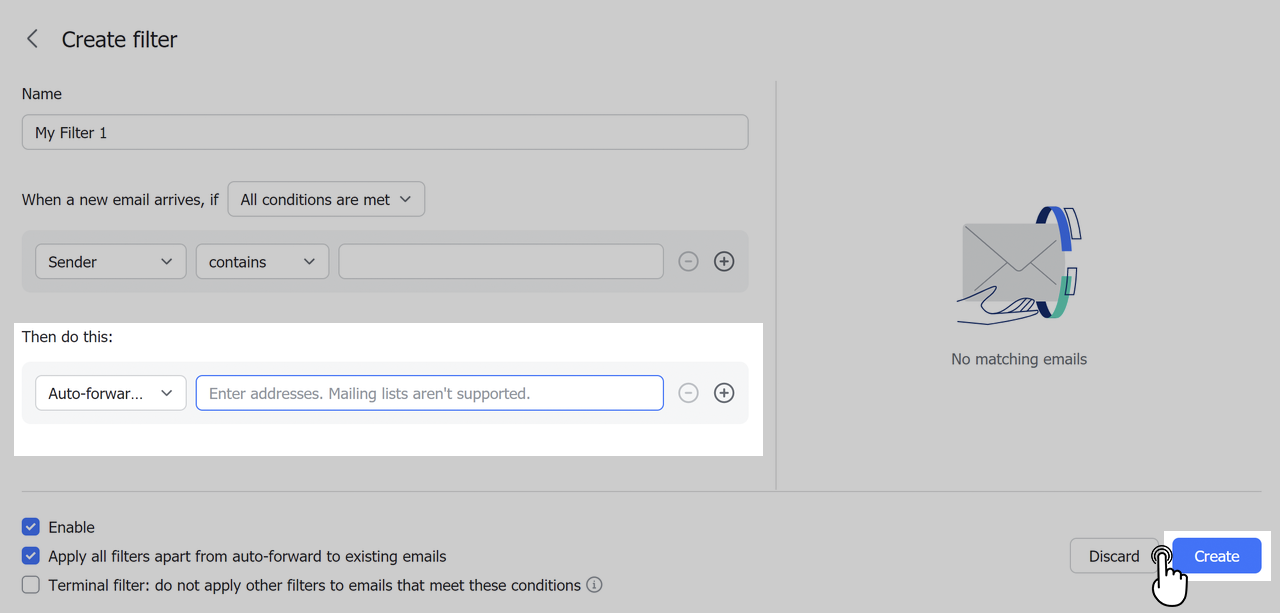Screen dimensions: 1280x613
Task: Open the Sender field dropdown
Action: coord(110,261)
